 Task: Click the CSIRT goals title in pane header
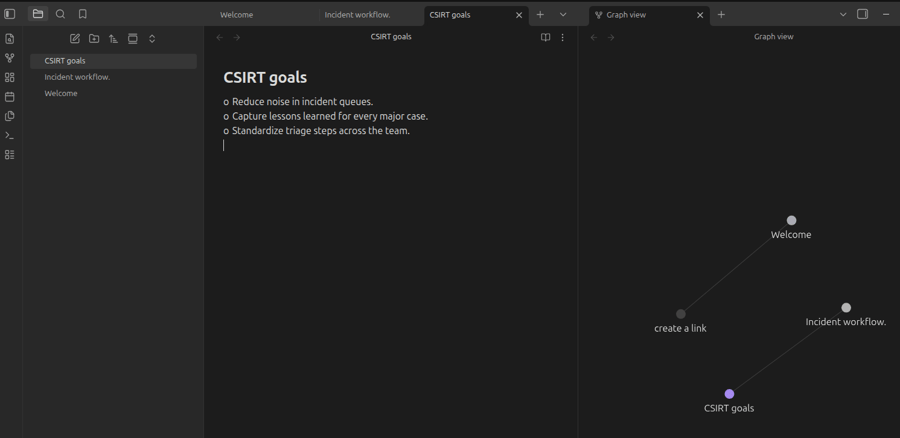[391, 37]
